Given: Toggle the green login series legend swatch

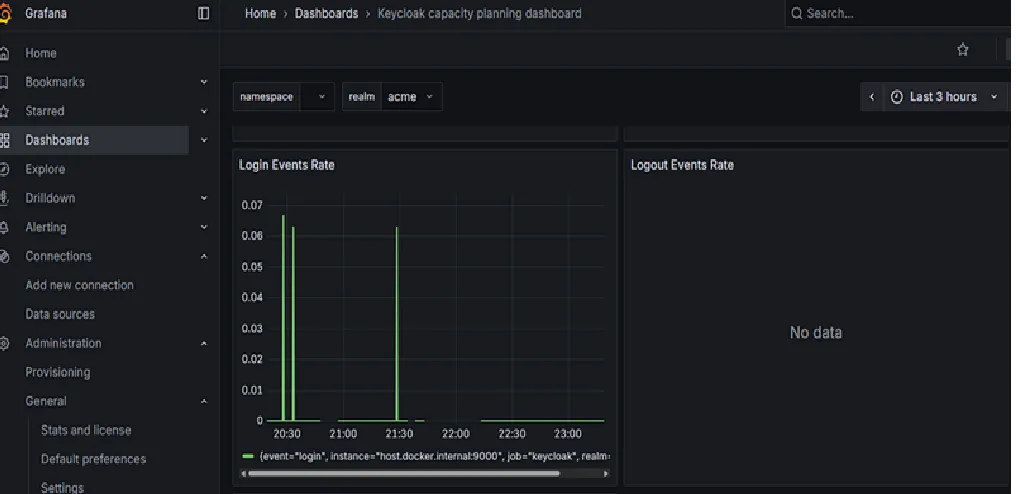Looking at the screenshot, I should point(248,456).
